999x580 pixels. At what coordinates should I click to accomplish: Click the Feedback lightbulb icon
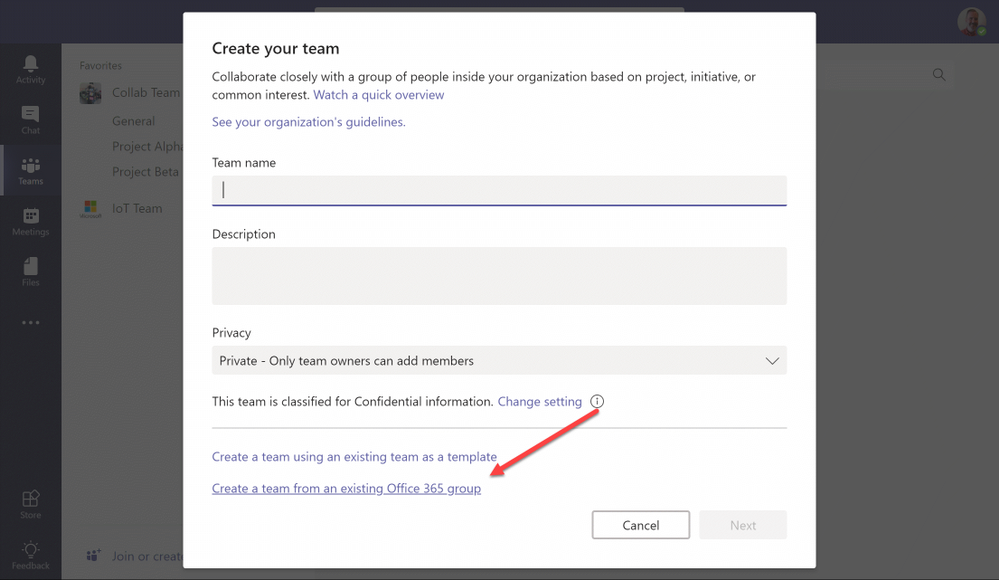31,549
